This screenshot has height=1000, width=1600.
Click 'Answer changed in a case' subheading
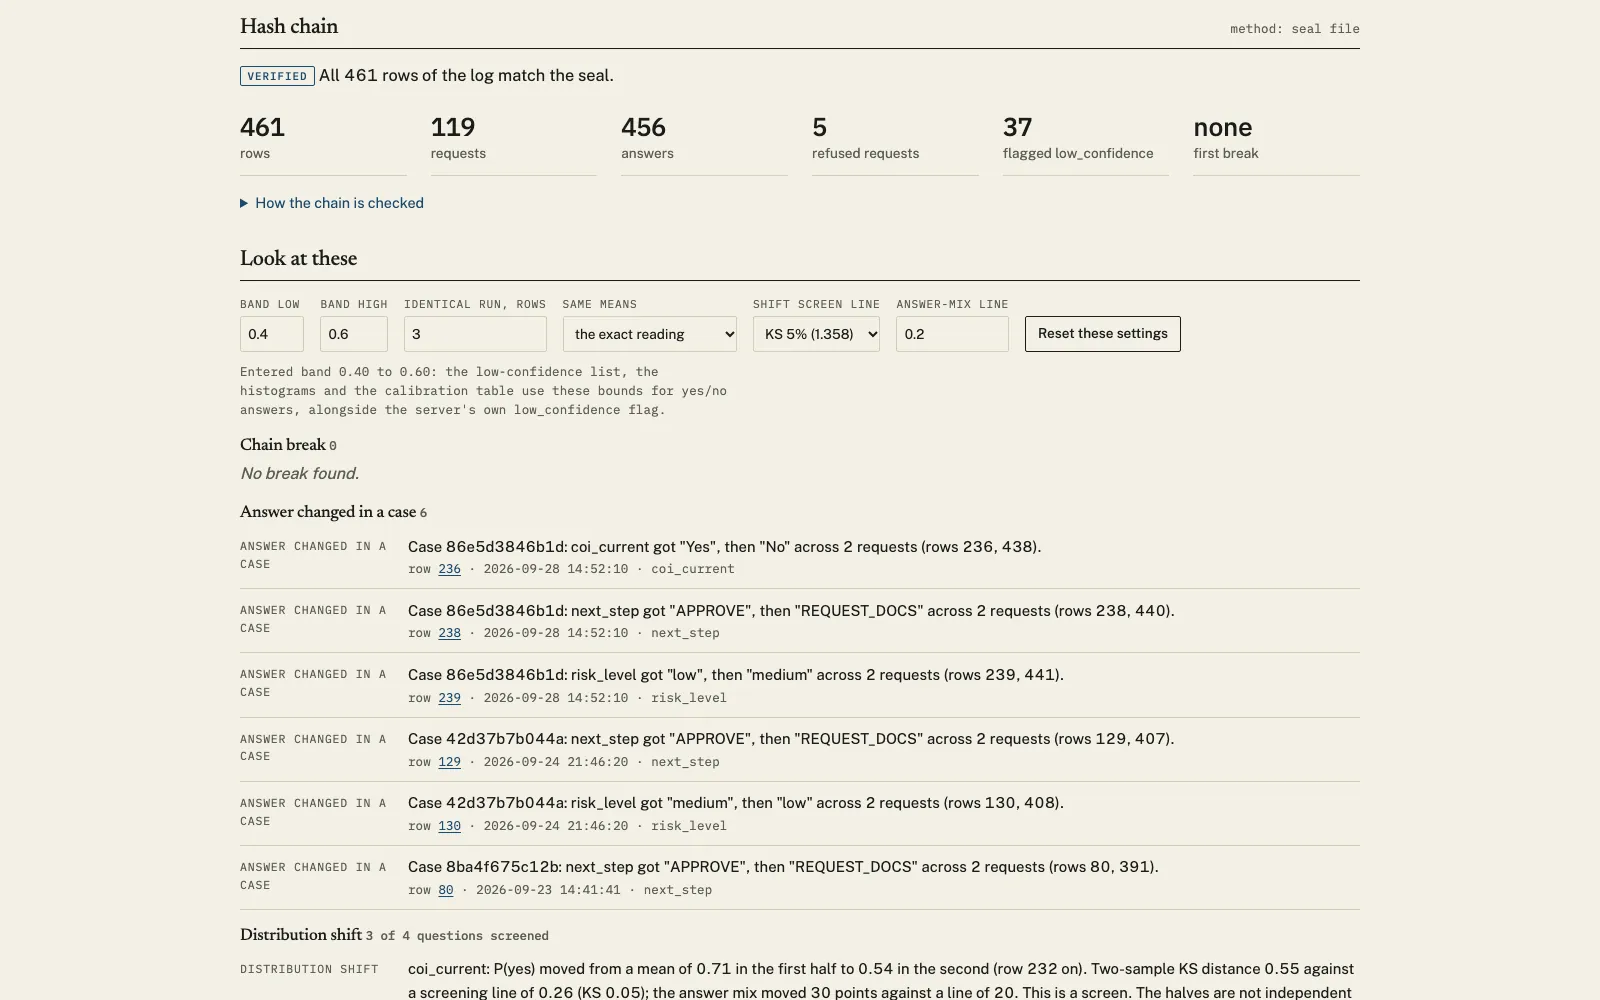coord(328,512)
